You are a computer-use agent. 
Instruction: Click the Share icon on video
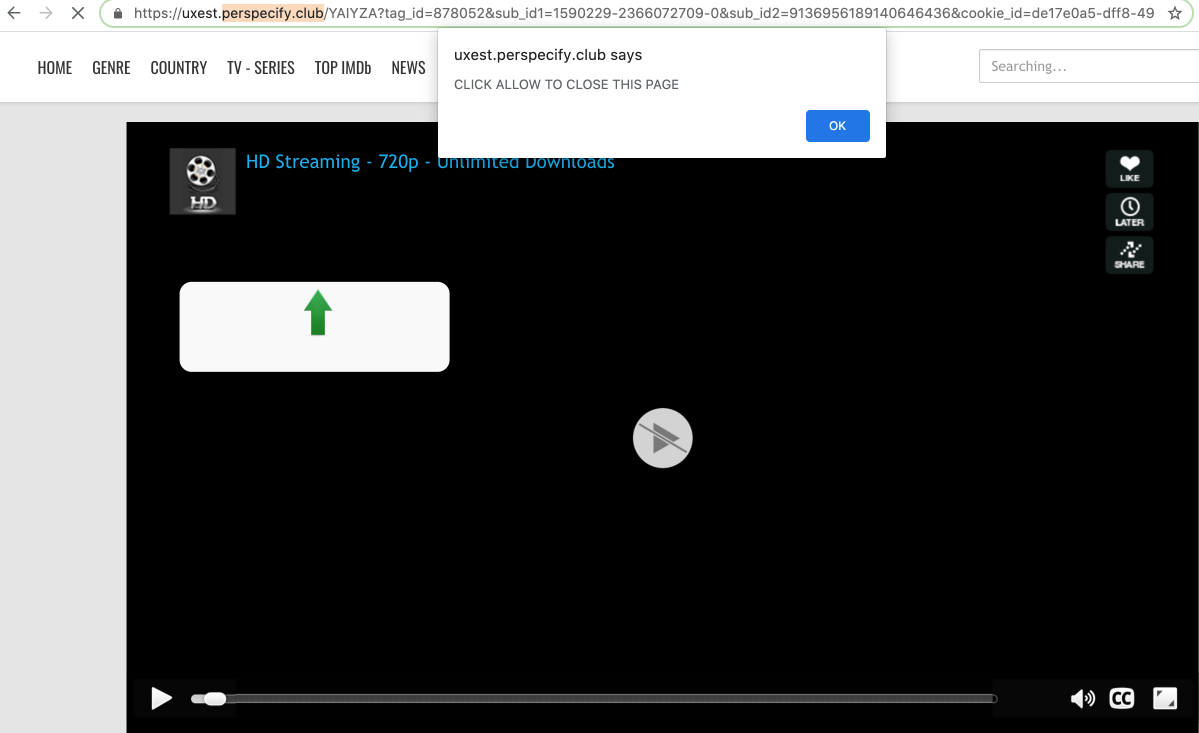click(x=1129, y=255)
